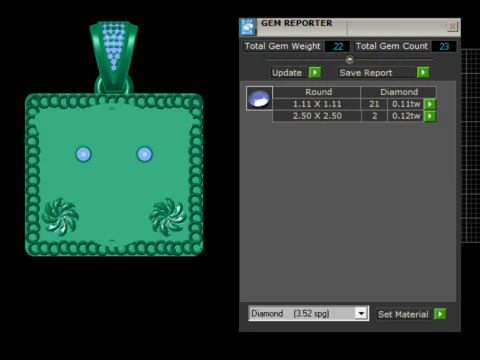480x360 pixels.
Task: Click the Total Gem Weight value .22
Action: (x=337, y=46)
